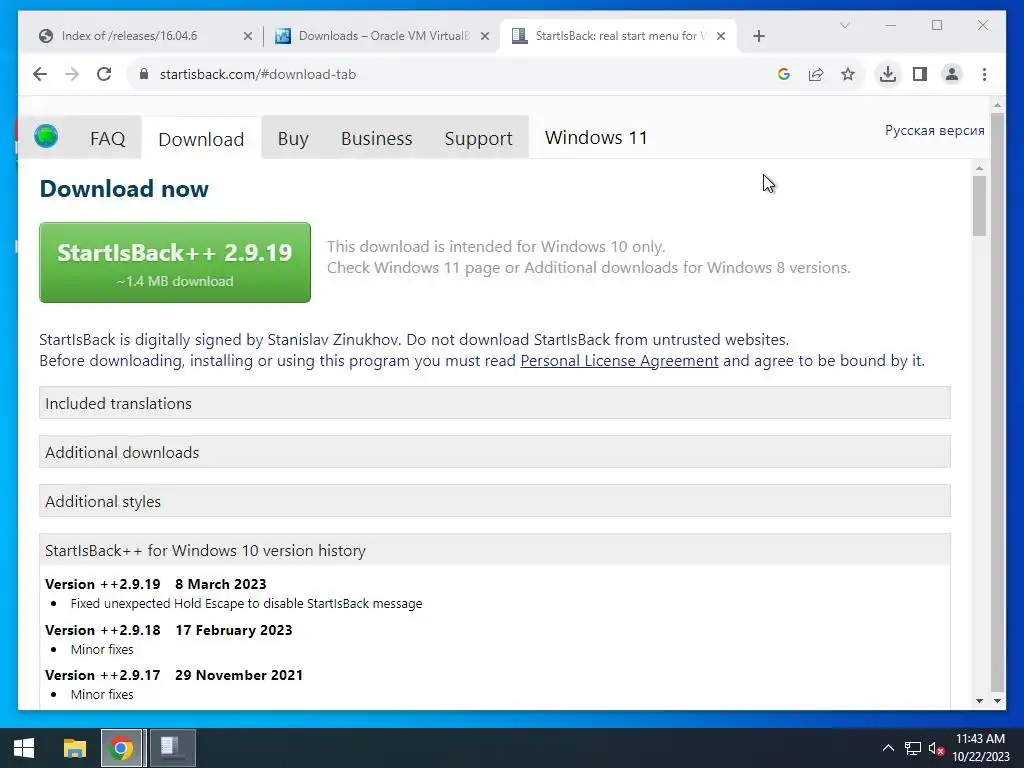Click Version ++2.9.17 heading text
The width and height of the screenshot is (1024, 768).
point(103,675)
